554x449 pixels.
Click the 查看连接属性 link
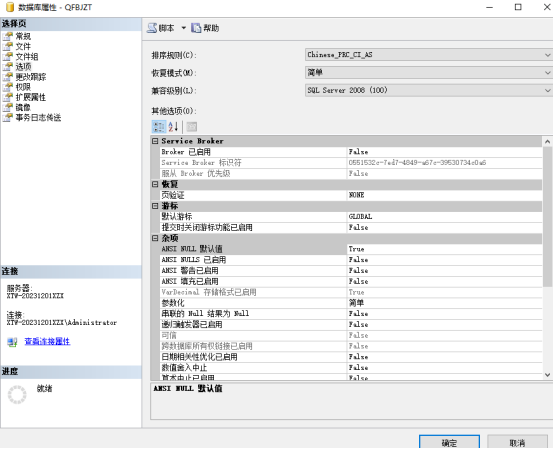coord(47,342)
